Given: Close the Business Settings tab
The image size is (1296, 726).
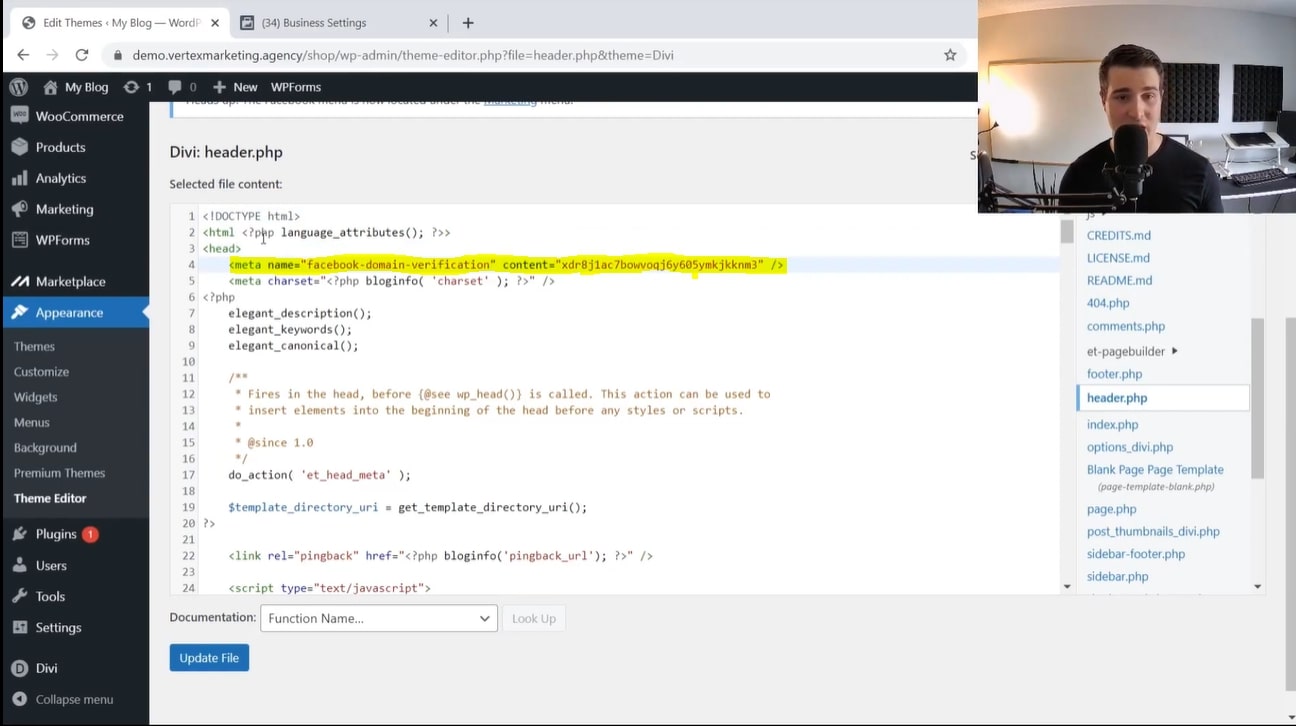Looking at the screenshot, I should (433, 22).
